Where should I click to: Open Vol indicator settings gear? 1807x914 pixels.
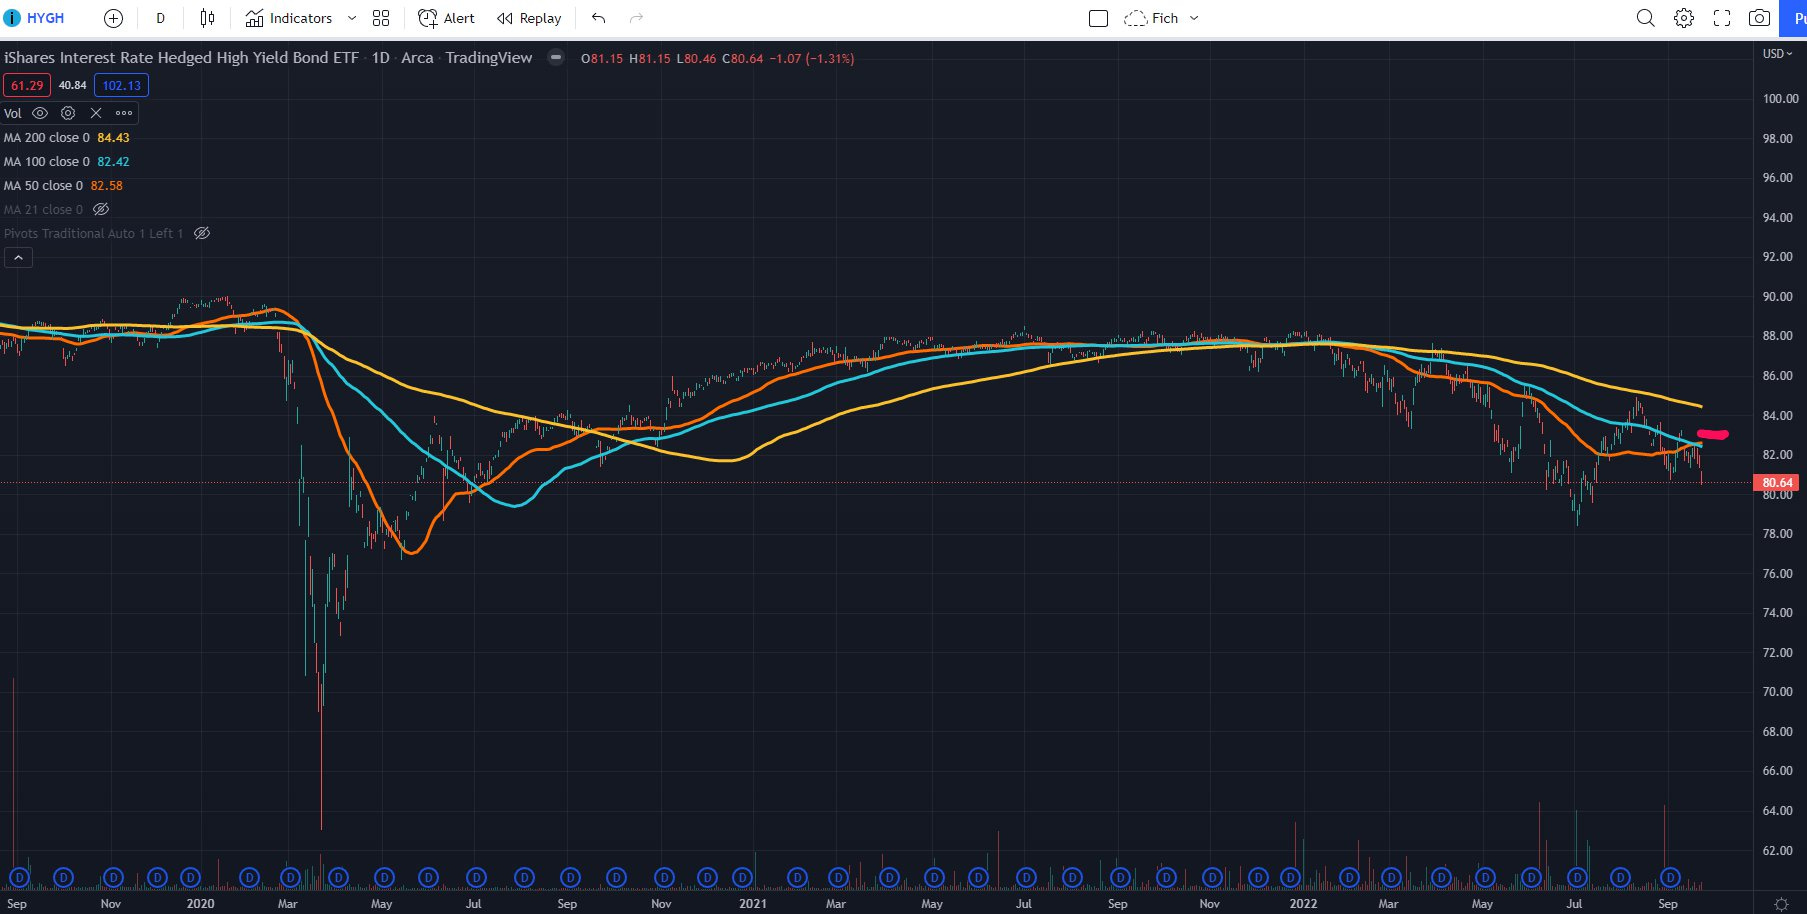point(68,113)
